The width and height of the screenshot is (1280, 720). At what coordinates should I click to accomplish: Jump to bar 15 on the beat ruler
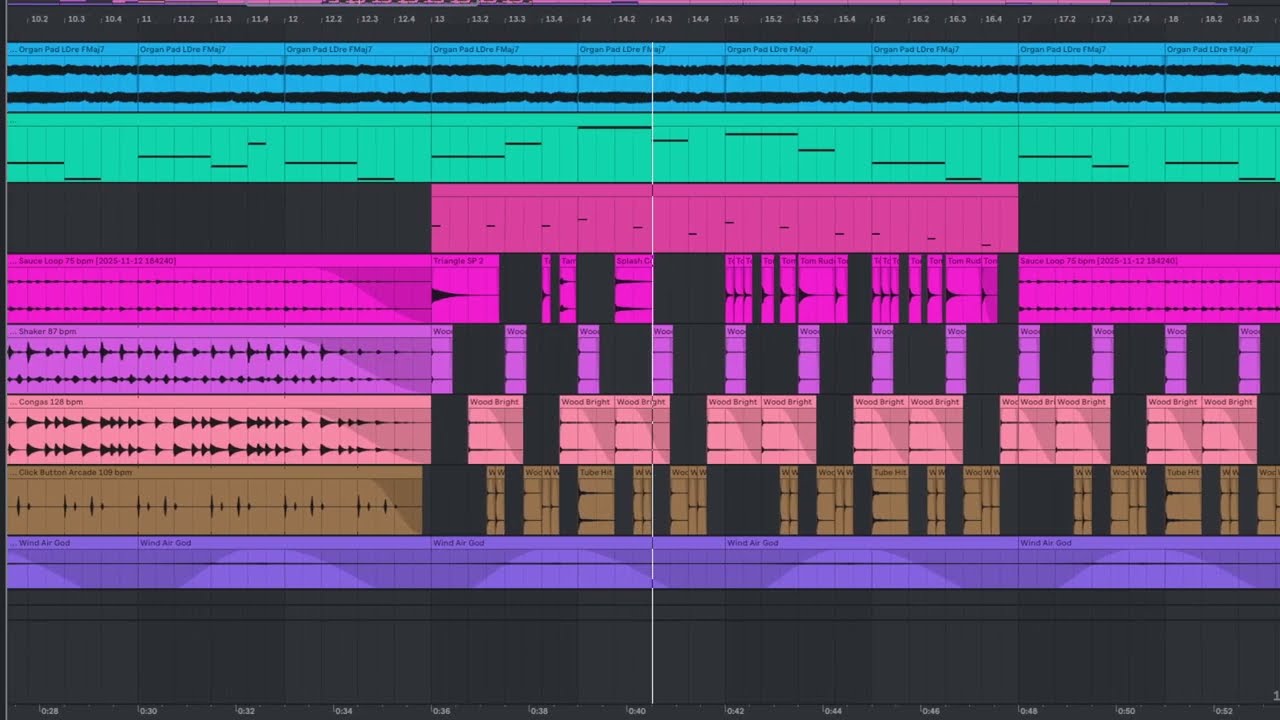[733, 19]
